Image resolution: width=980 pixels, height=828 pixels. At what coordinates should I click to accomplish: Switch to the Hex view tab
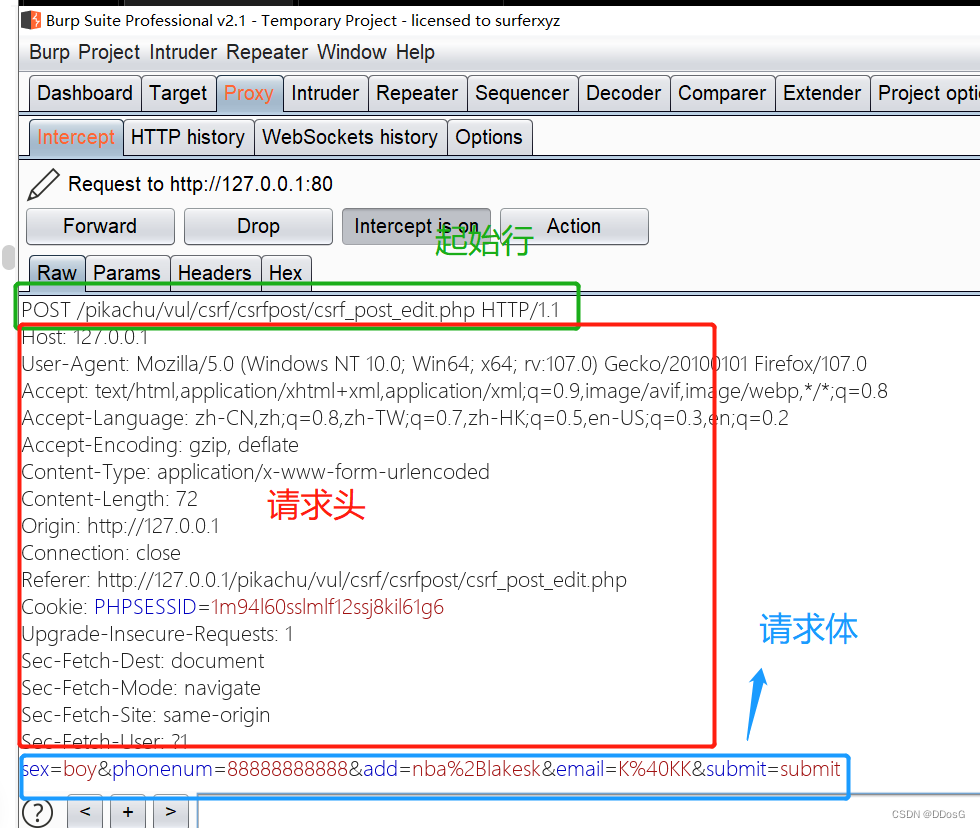(x=286, y=273)
